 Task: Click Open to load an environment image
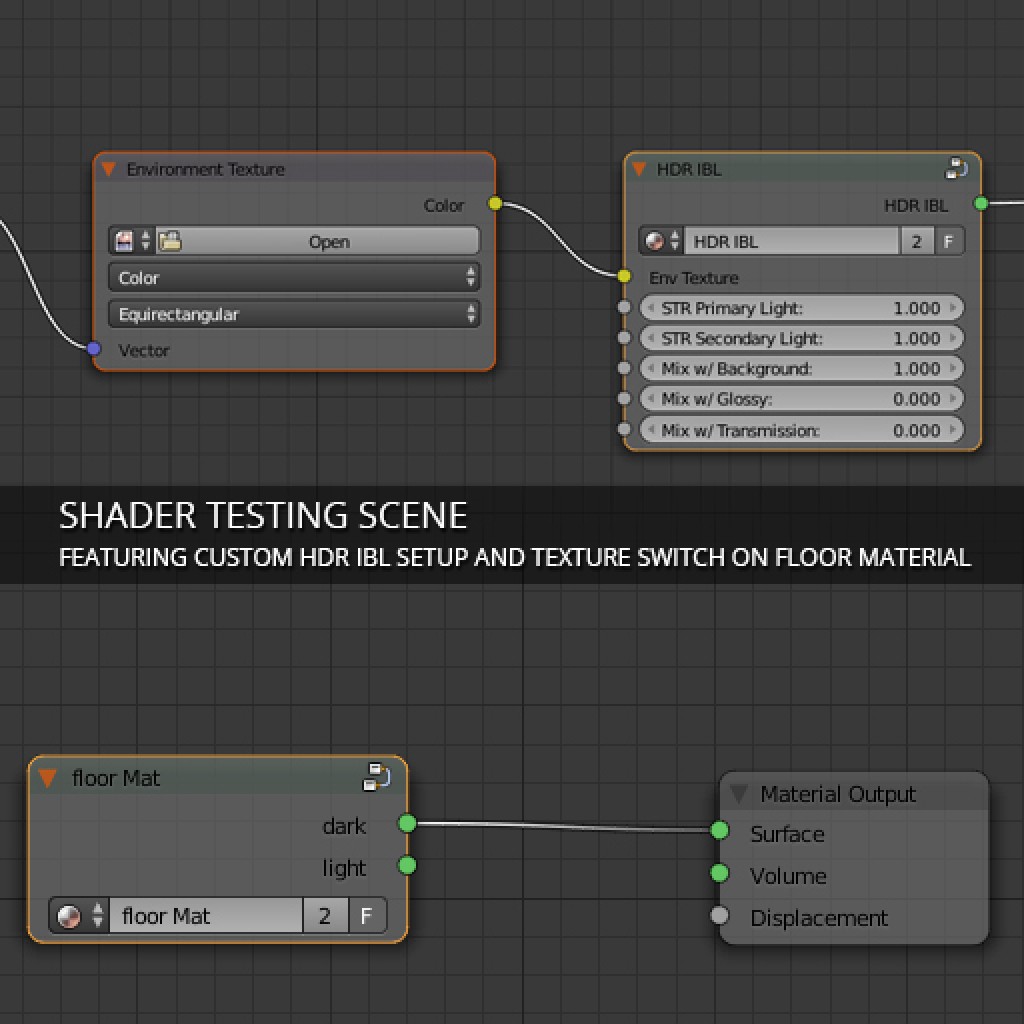tap(330, 240)
